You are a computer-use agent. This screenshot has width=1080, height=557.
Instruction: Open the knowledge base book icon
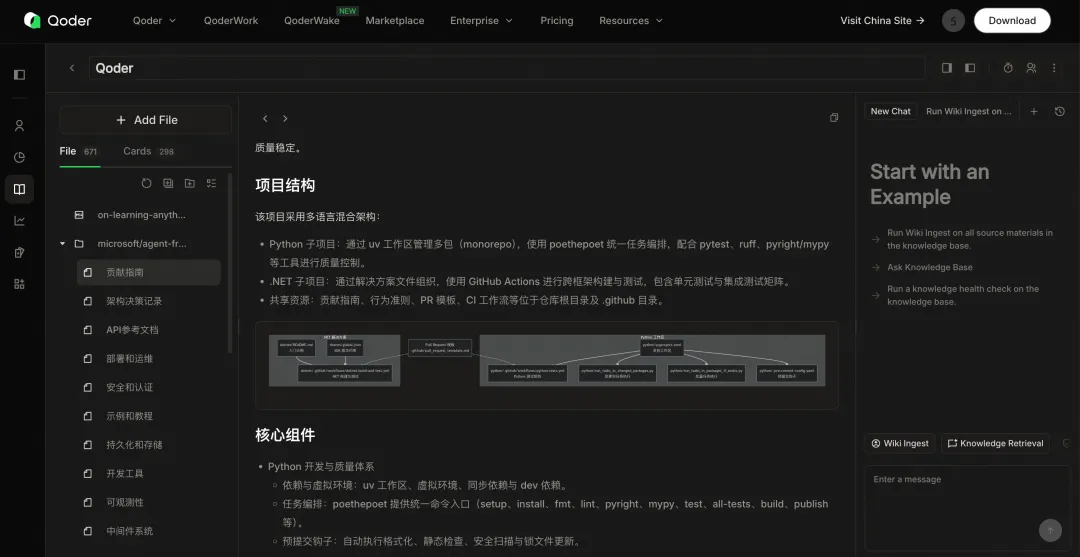point(19,189)
